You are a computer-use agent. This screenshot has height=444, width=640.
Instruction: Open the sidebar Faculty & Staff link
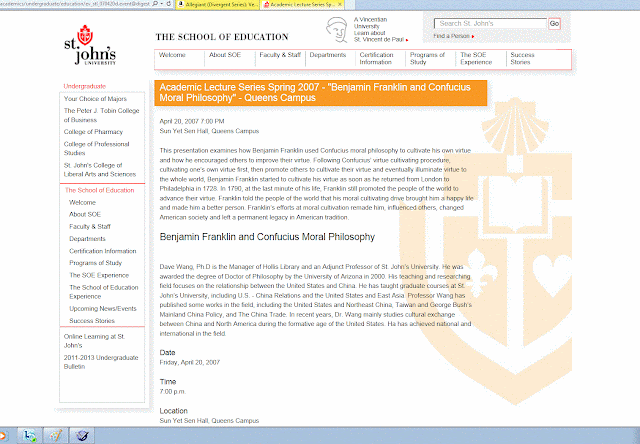click(90, 226)
